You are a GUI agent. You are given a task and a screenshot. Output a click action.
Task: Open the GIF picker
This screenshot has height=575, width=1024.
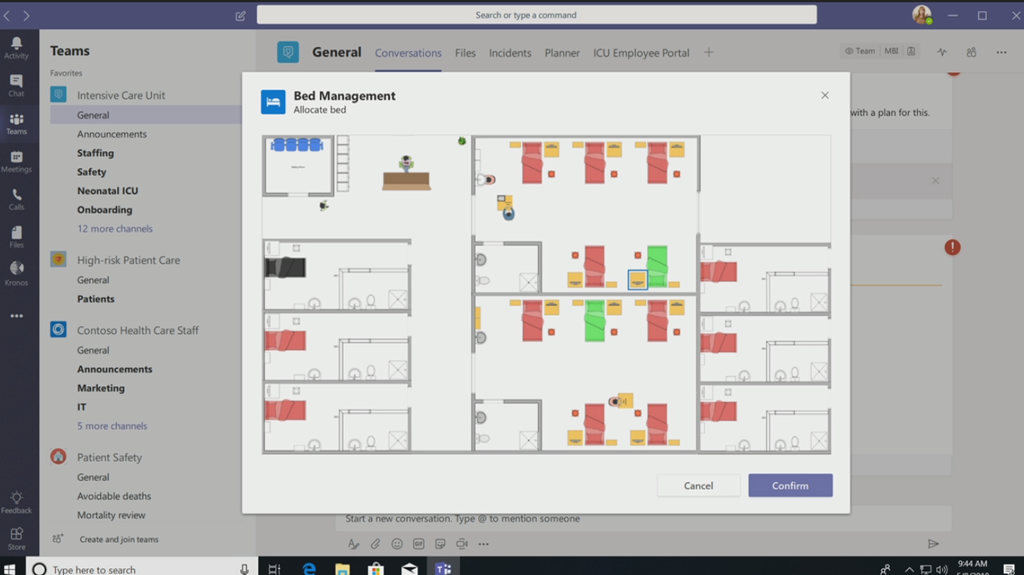[419, 544]
